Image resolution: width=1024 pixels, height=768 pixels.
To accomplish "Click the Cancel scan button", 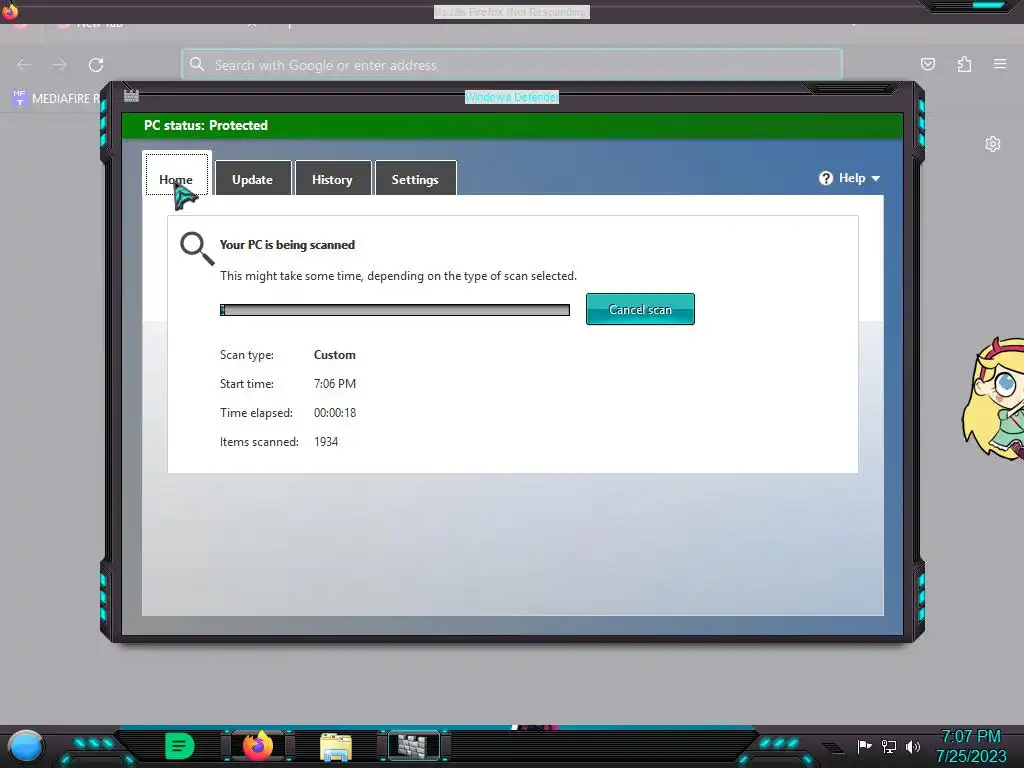I will click(x=640, y=309).
